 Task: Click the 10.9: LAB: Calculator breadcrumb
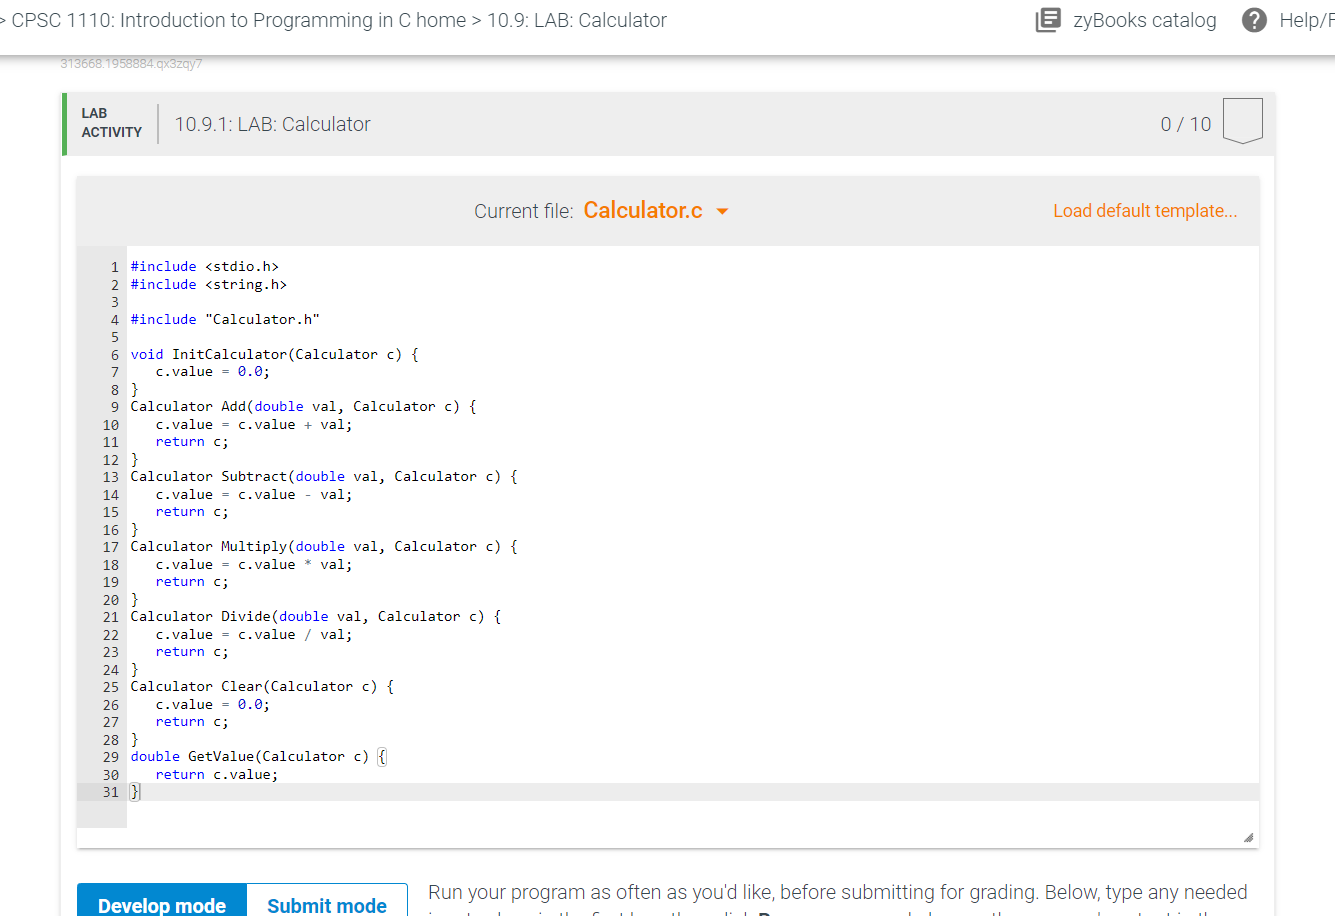(x=577, y=19)
